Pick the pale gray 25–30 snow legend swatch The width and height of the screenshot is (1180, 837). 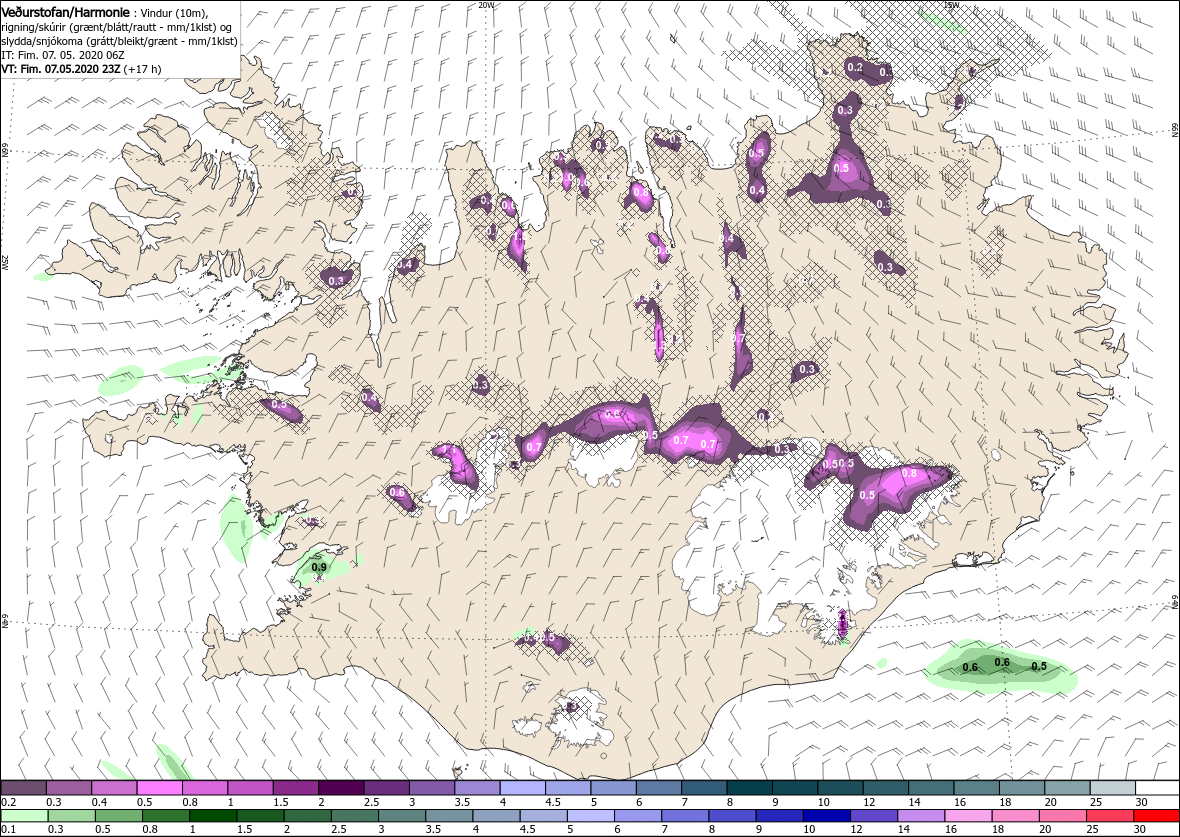pyautogui.click(x=1111, y=788)
